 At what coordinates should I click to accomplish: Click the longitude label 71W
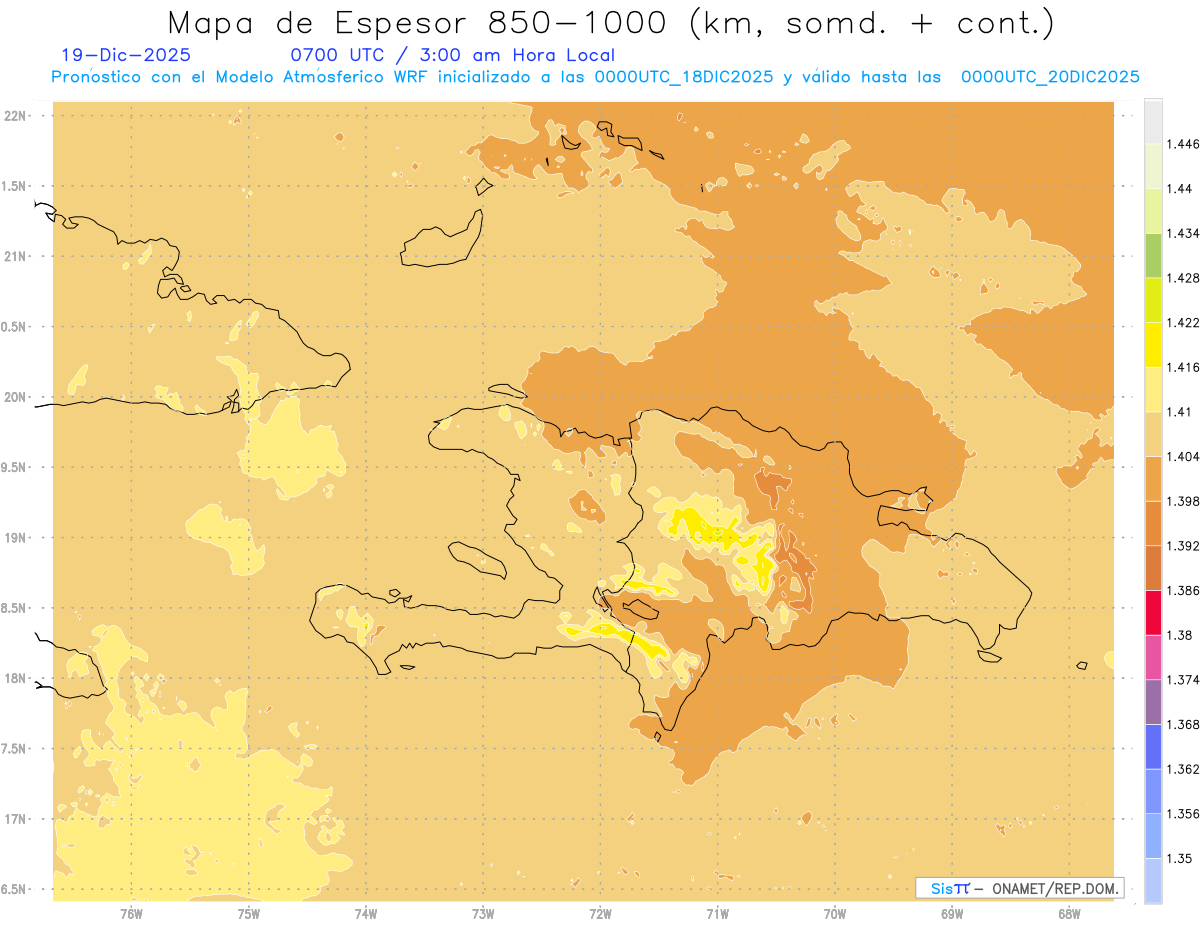(717, 914)
